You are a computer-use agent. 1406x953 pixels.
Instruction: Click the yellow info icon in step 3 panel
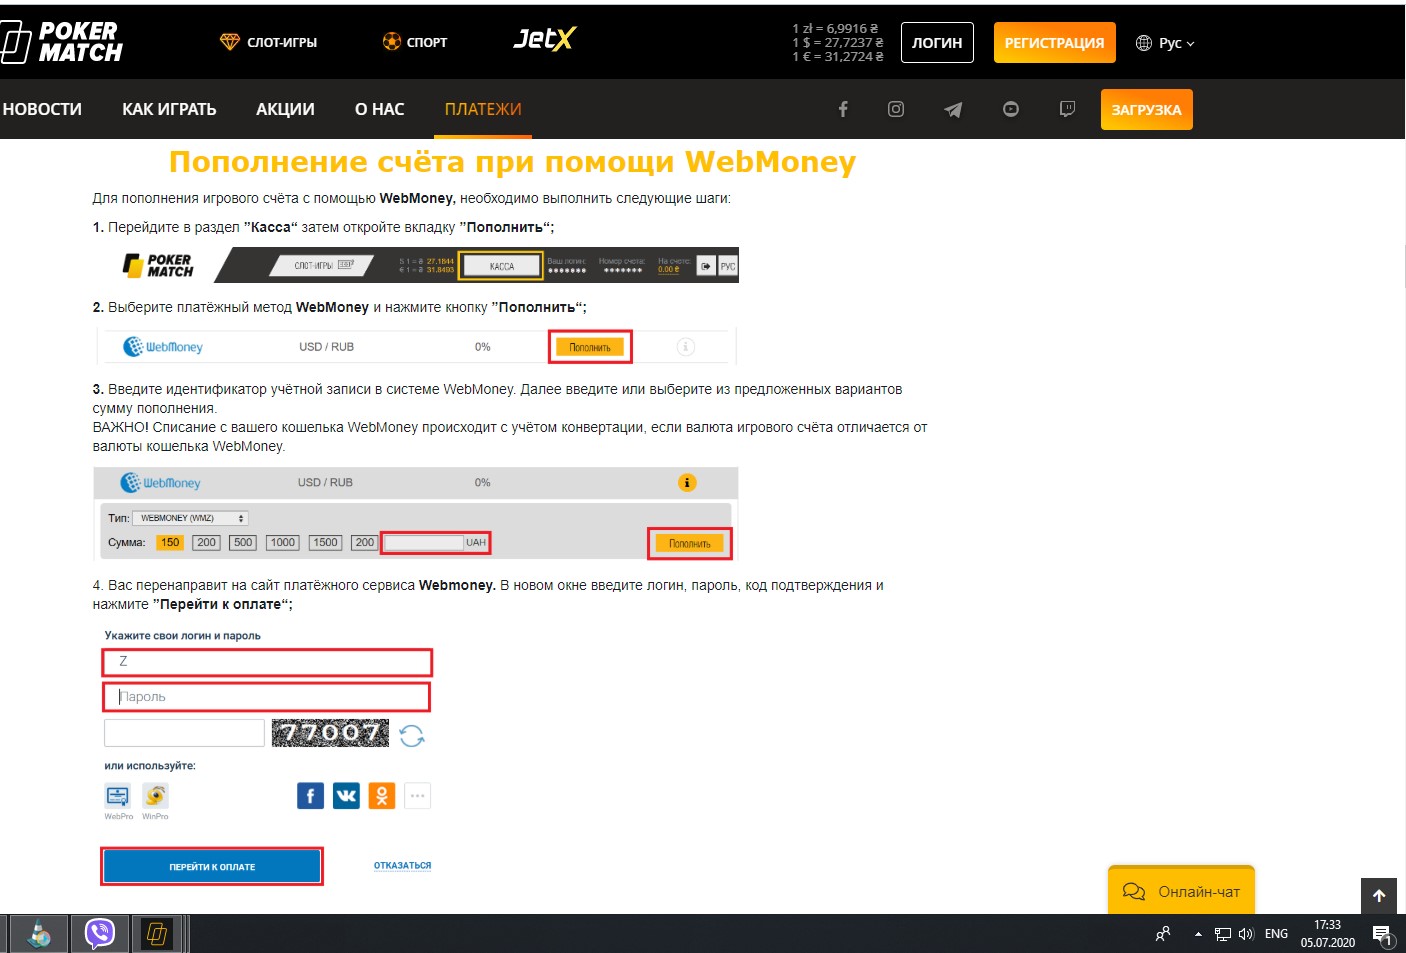[687, 483]
